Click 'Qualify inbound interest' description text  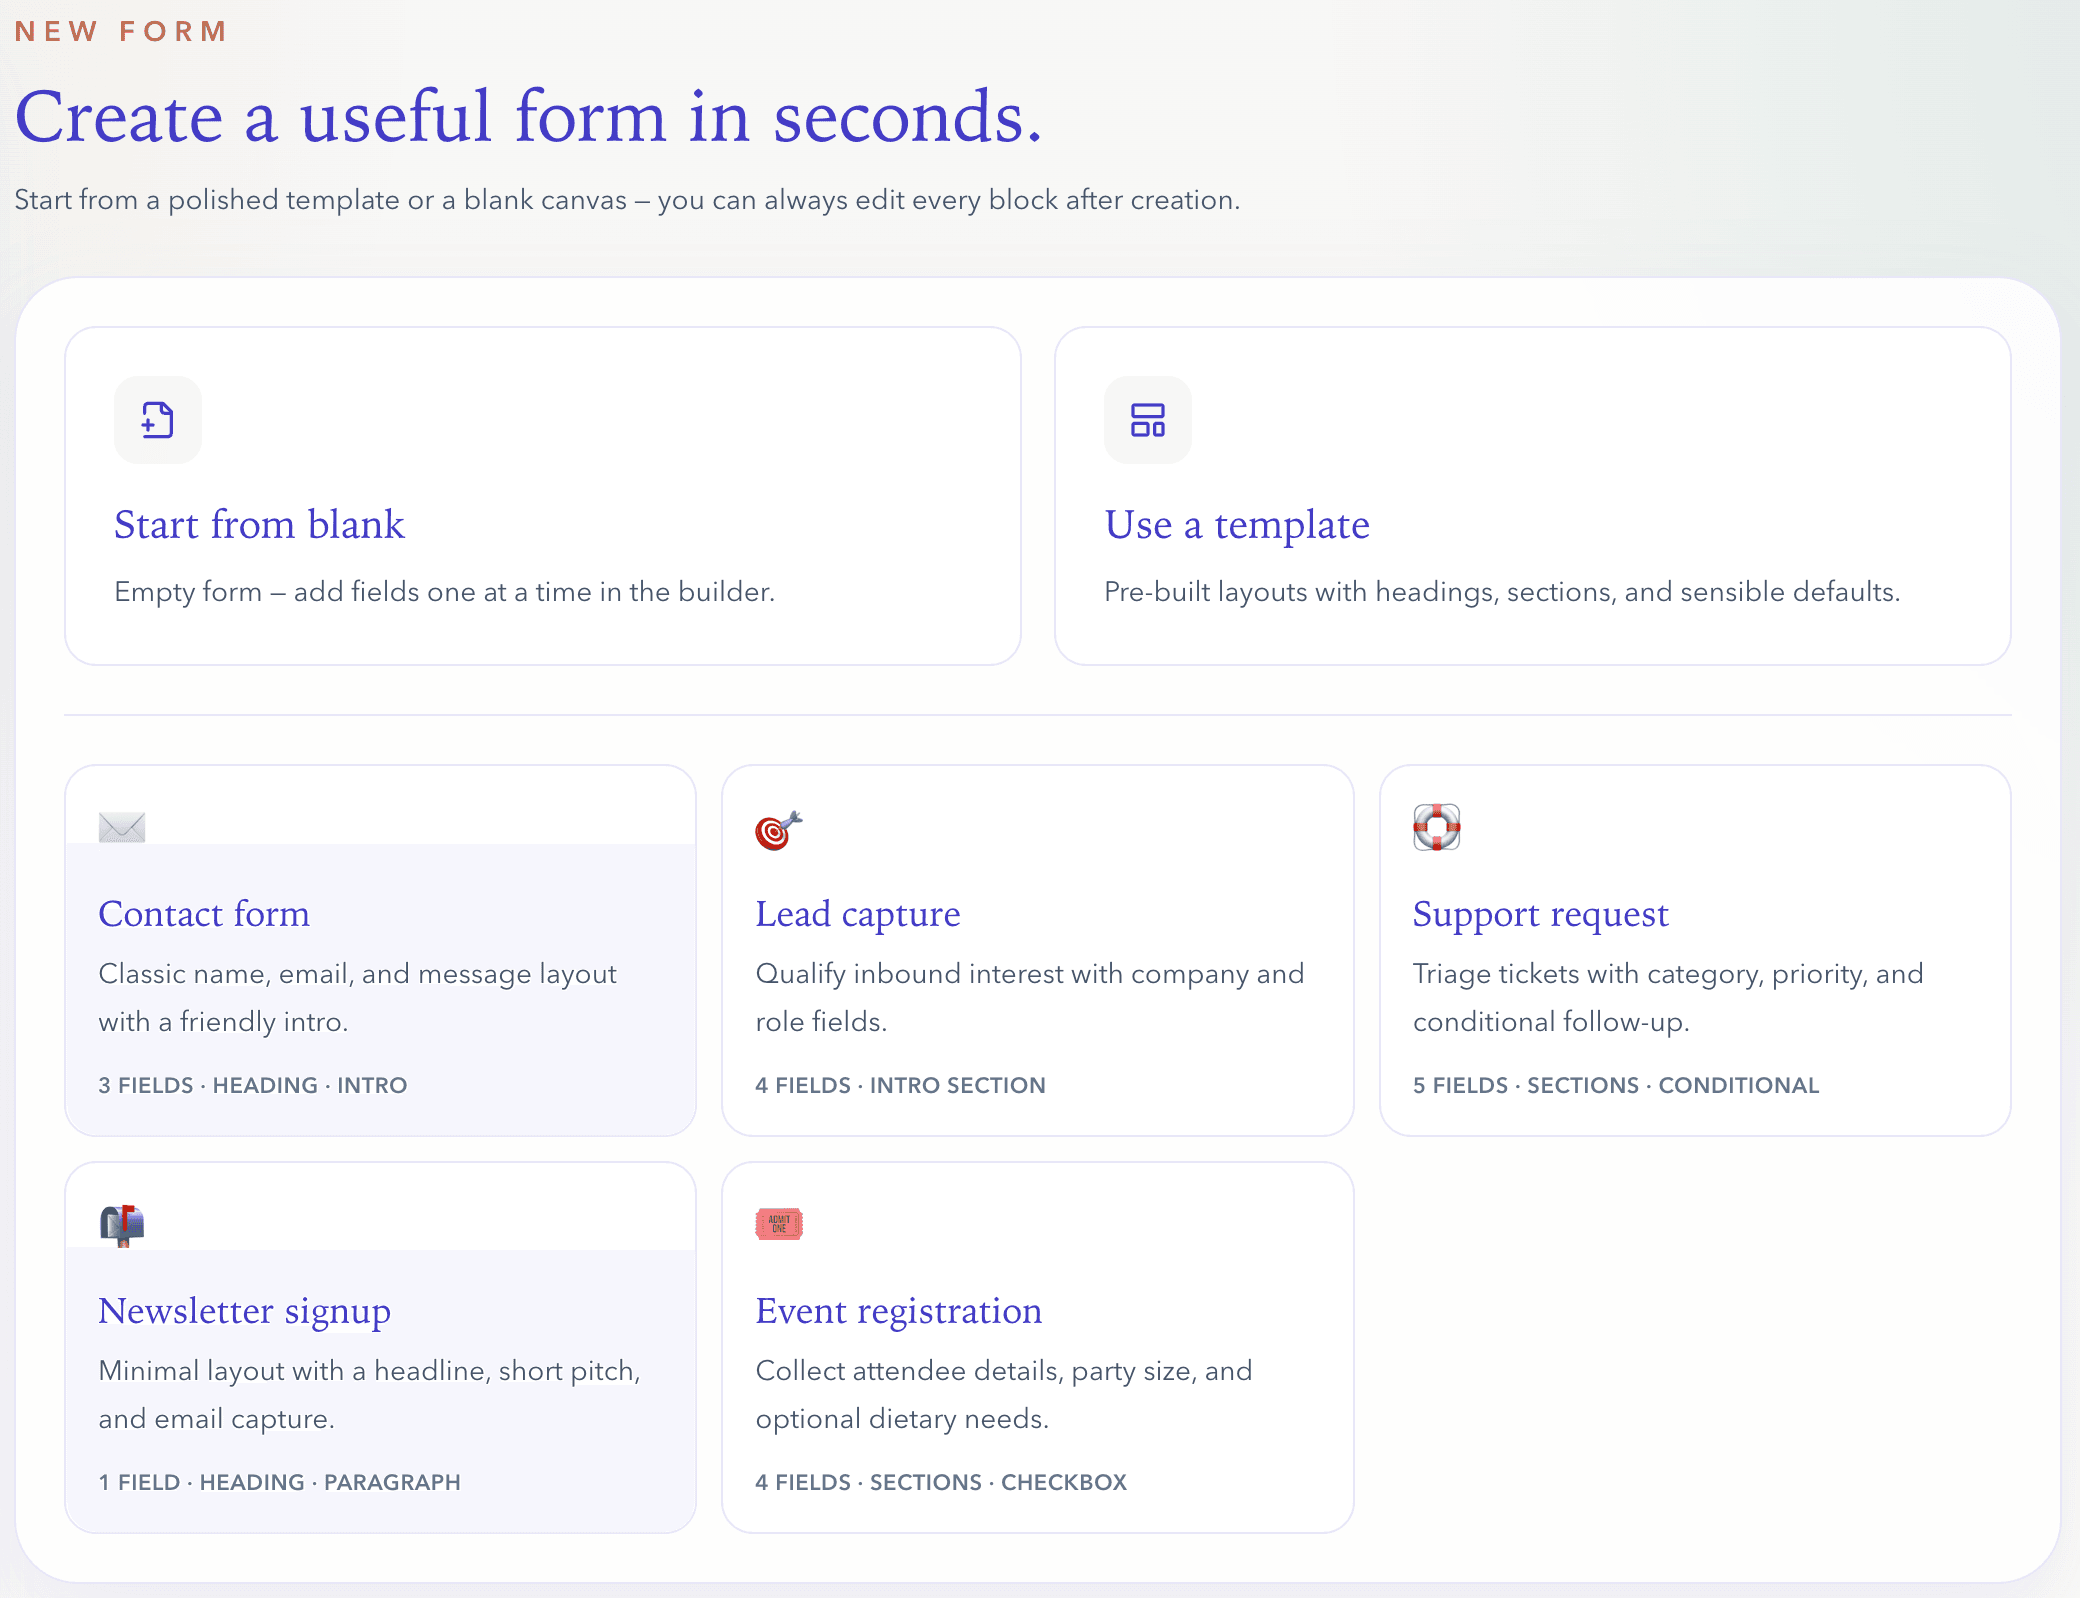(1029, 997)
